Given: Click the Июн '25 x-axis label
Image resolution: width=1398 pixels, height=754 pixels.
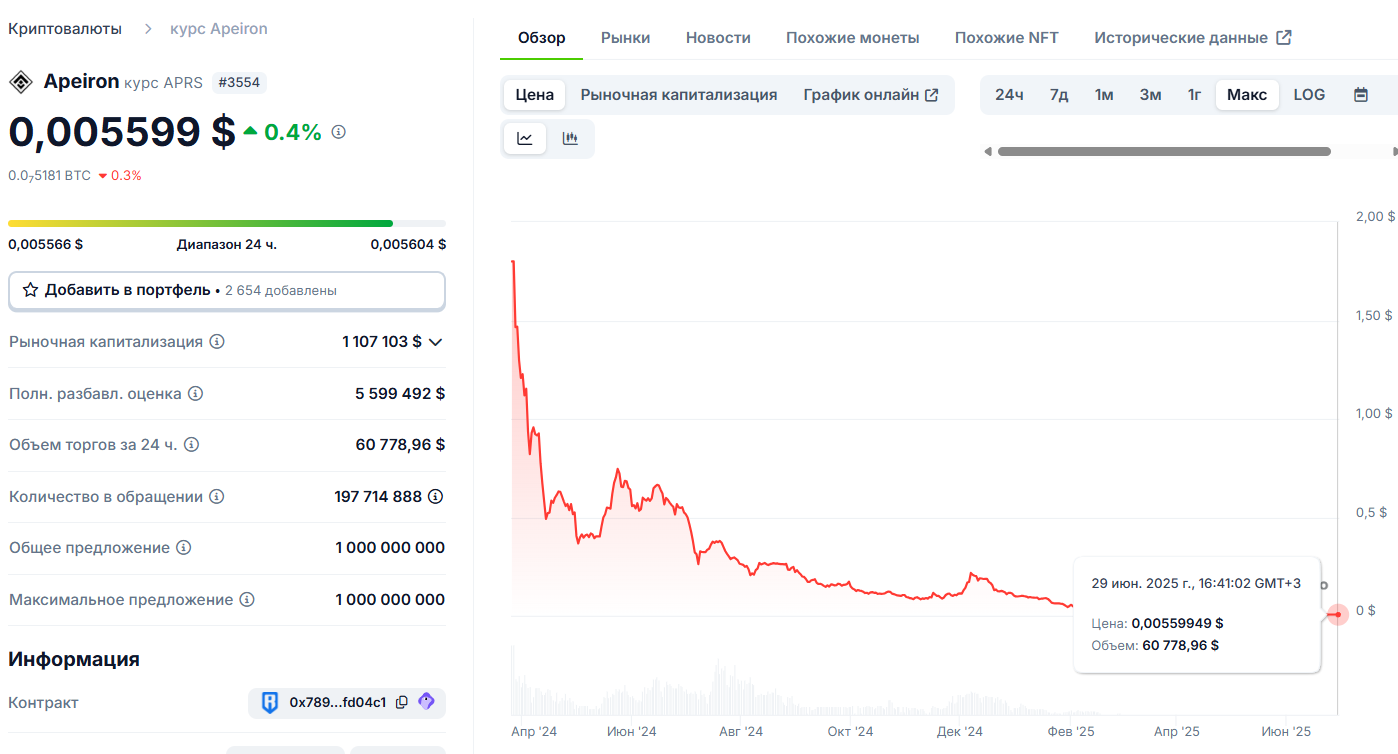Looking at the screenshot, I should click(1286, 732).
